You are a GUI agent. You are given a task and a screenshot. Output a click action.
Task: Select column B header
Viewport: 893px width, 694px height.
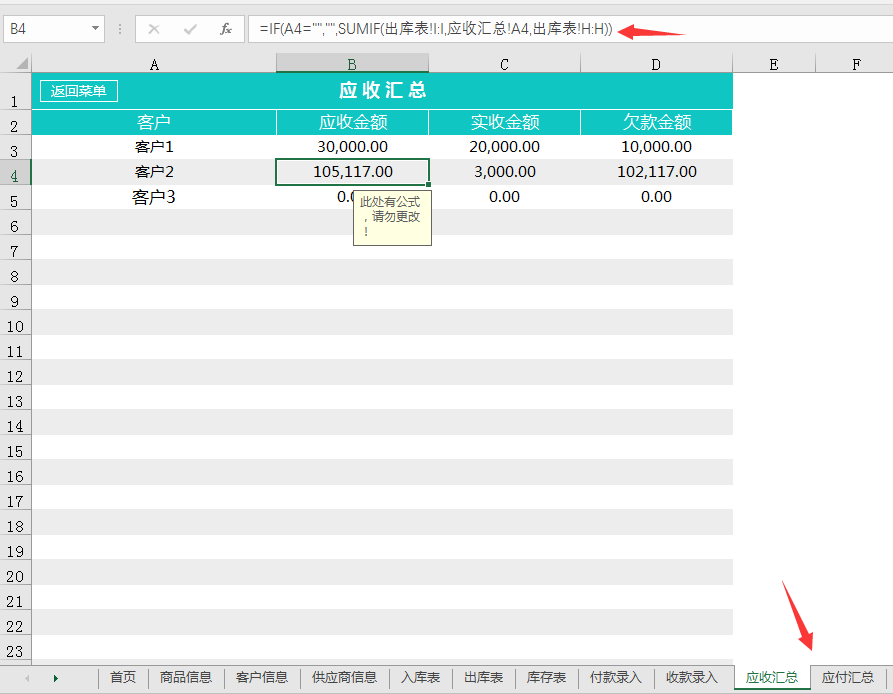click(352, 64)
